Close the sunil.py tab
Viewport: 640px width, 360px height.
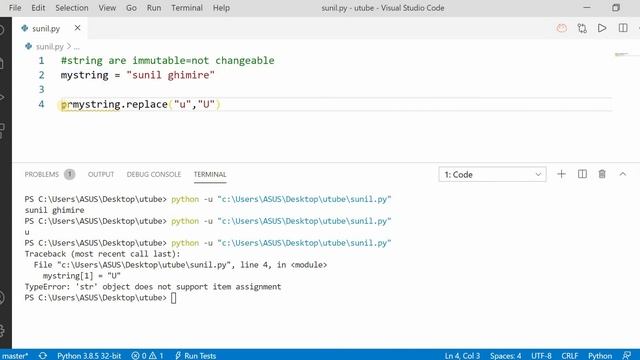(78, 28)
